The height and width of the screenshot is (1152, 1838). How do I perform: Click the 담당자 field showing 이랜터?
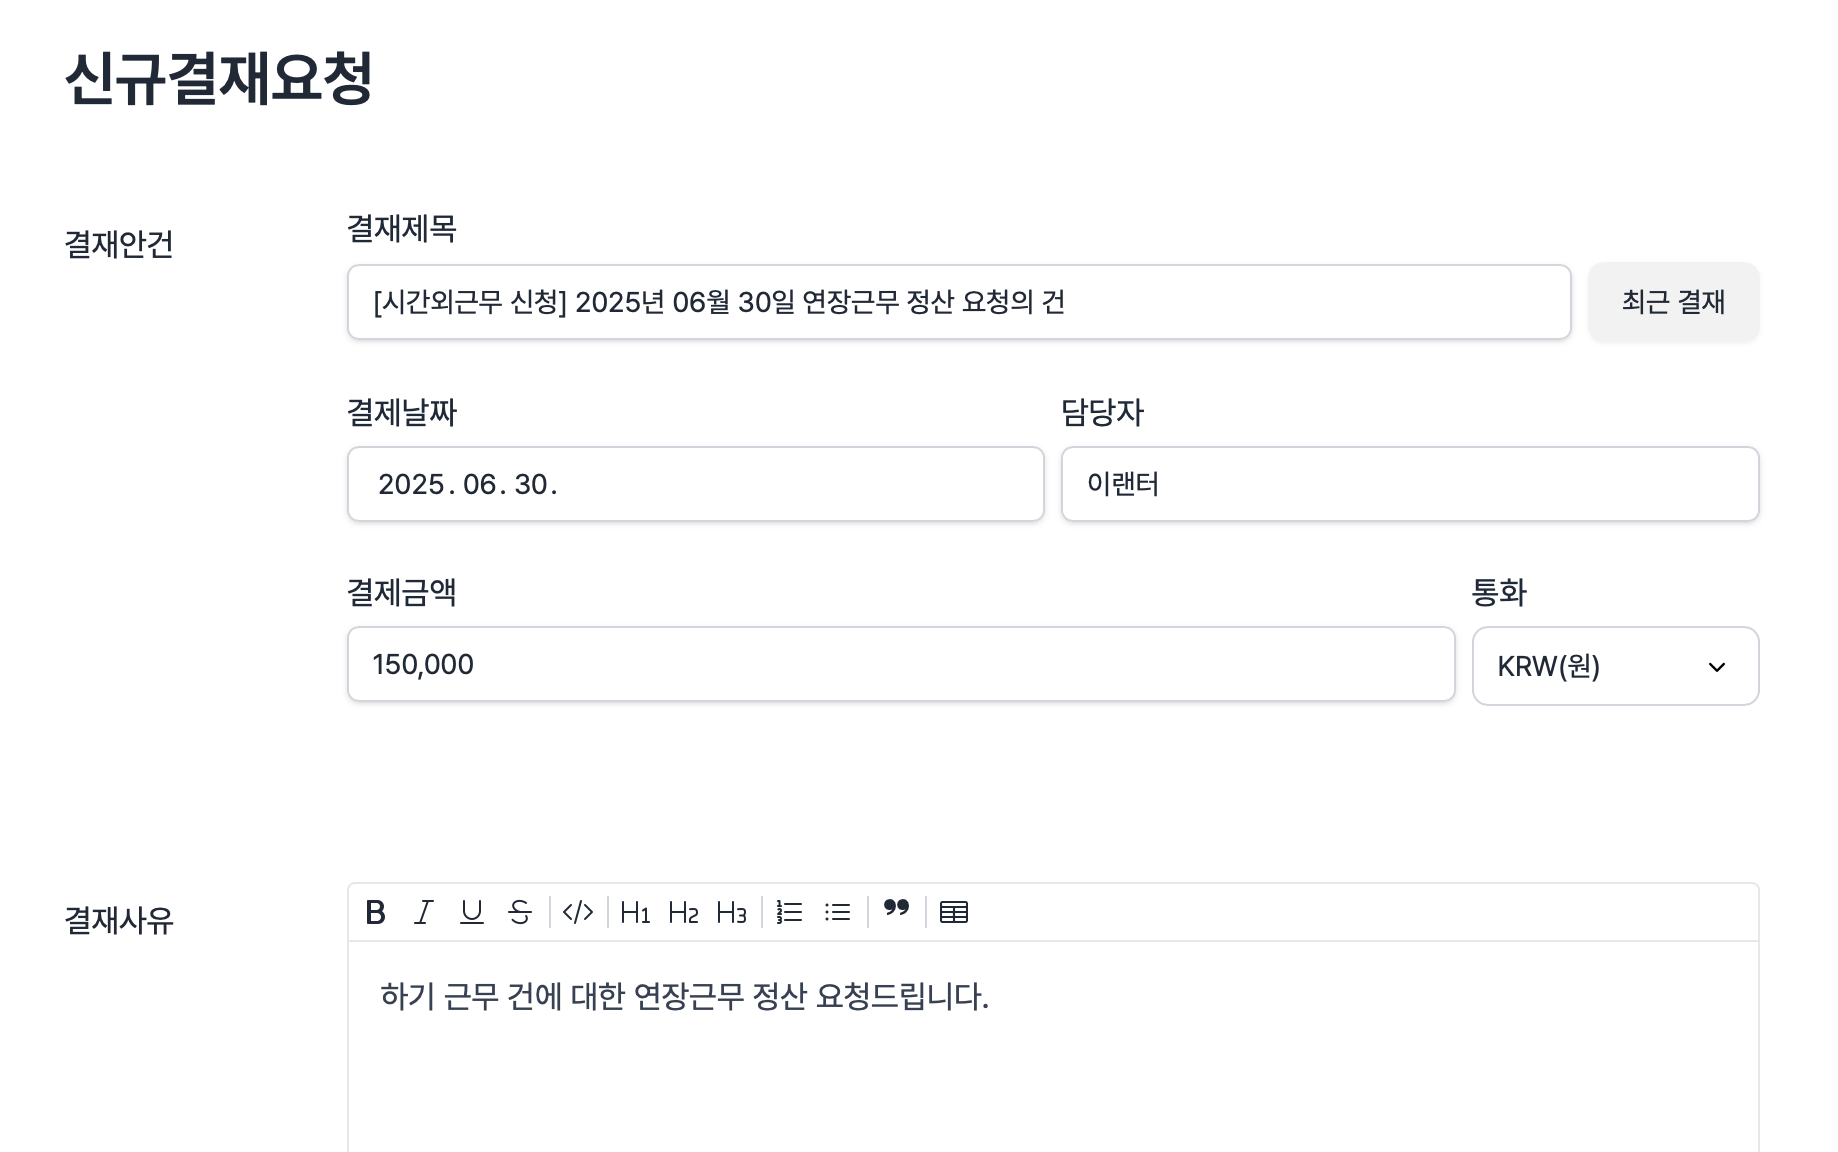[x=1409, y=485]
